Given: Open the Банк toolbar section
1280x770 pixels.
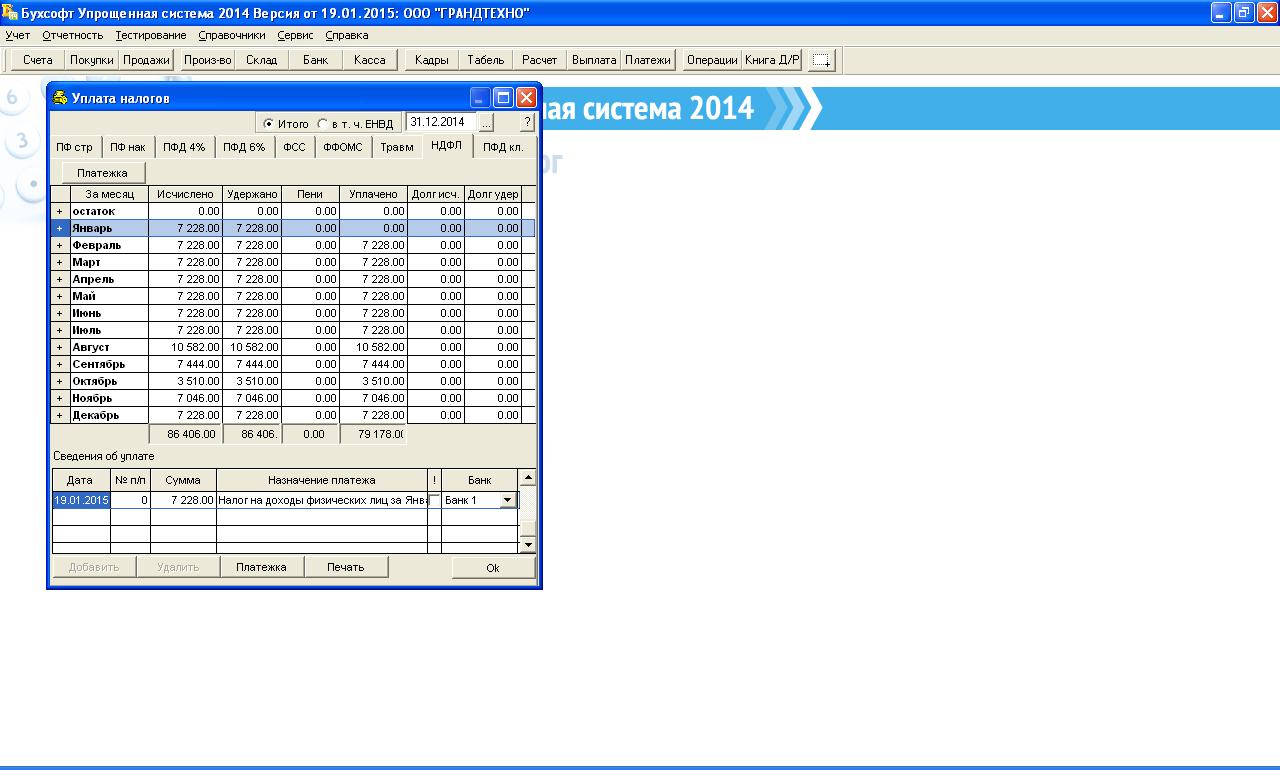Looking at the screenshot, I should [x=315, y=60].
